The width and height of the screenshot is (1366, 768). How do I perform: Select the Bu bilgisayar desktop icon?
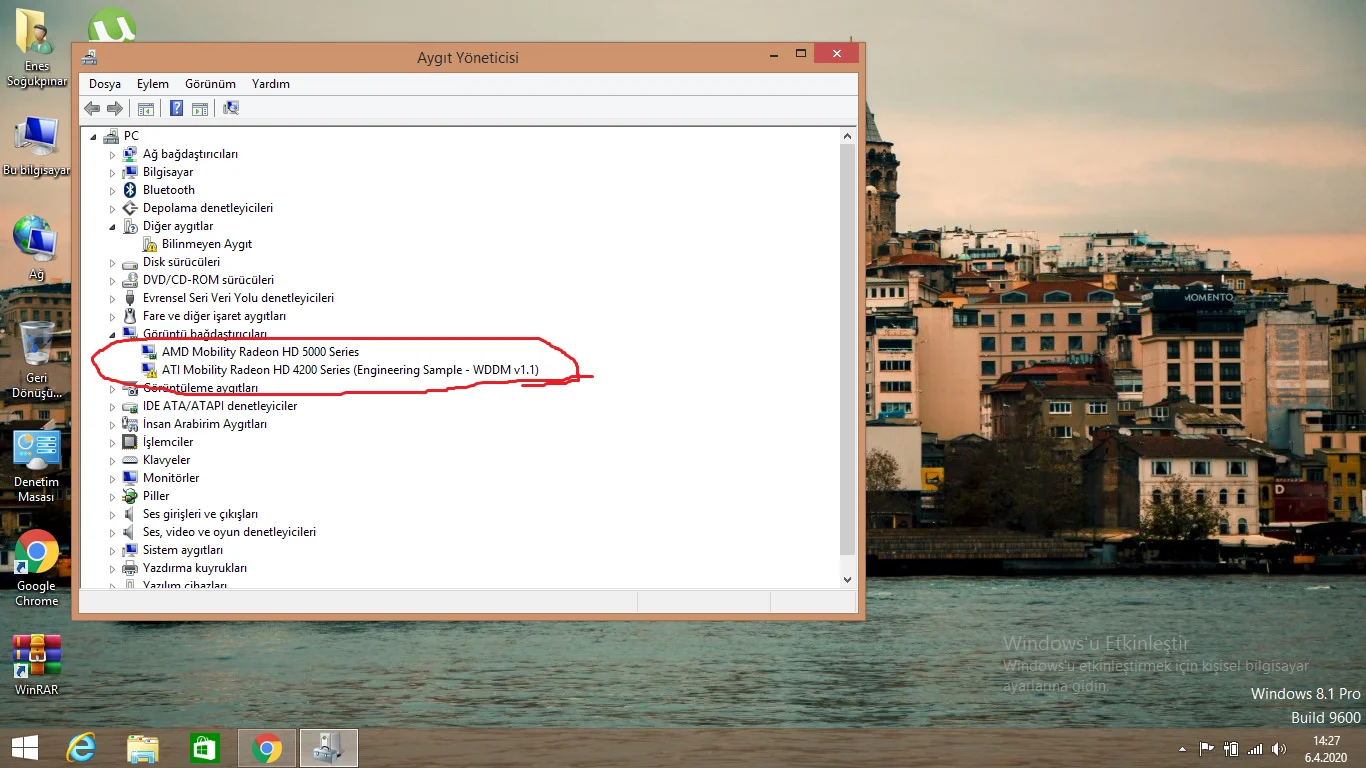(37, 146)
